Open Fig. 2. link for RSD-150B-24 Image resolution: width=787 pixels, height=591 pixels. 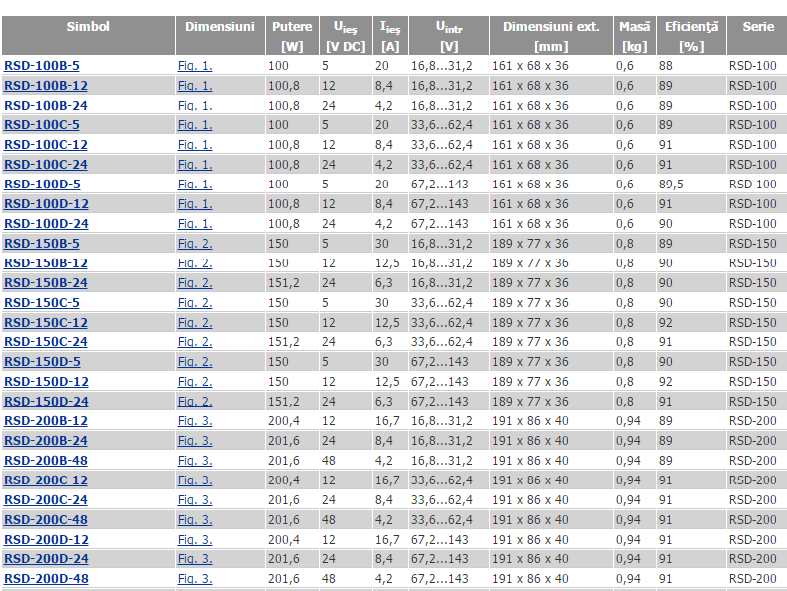[195, 283]
